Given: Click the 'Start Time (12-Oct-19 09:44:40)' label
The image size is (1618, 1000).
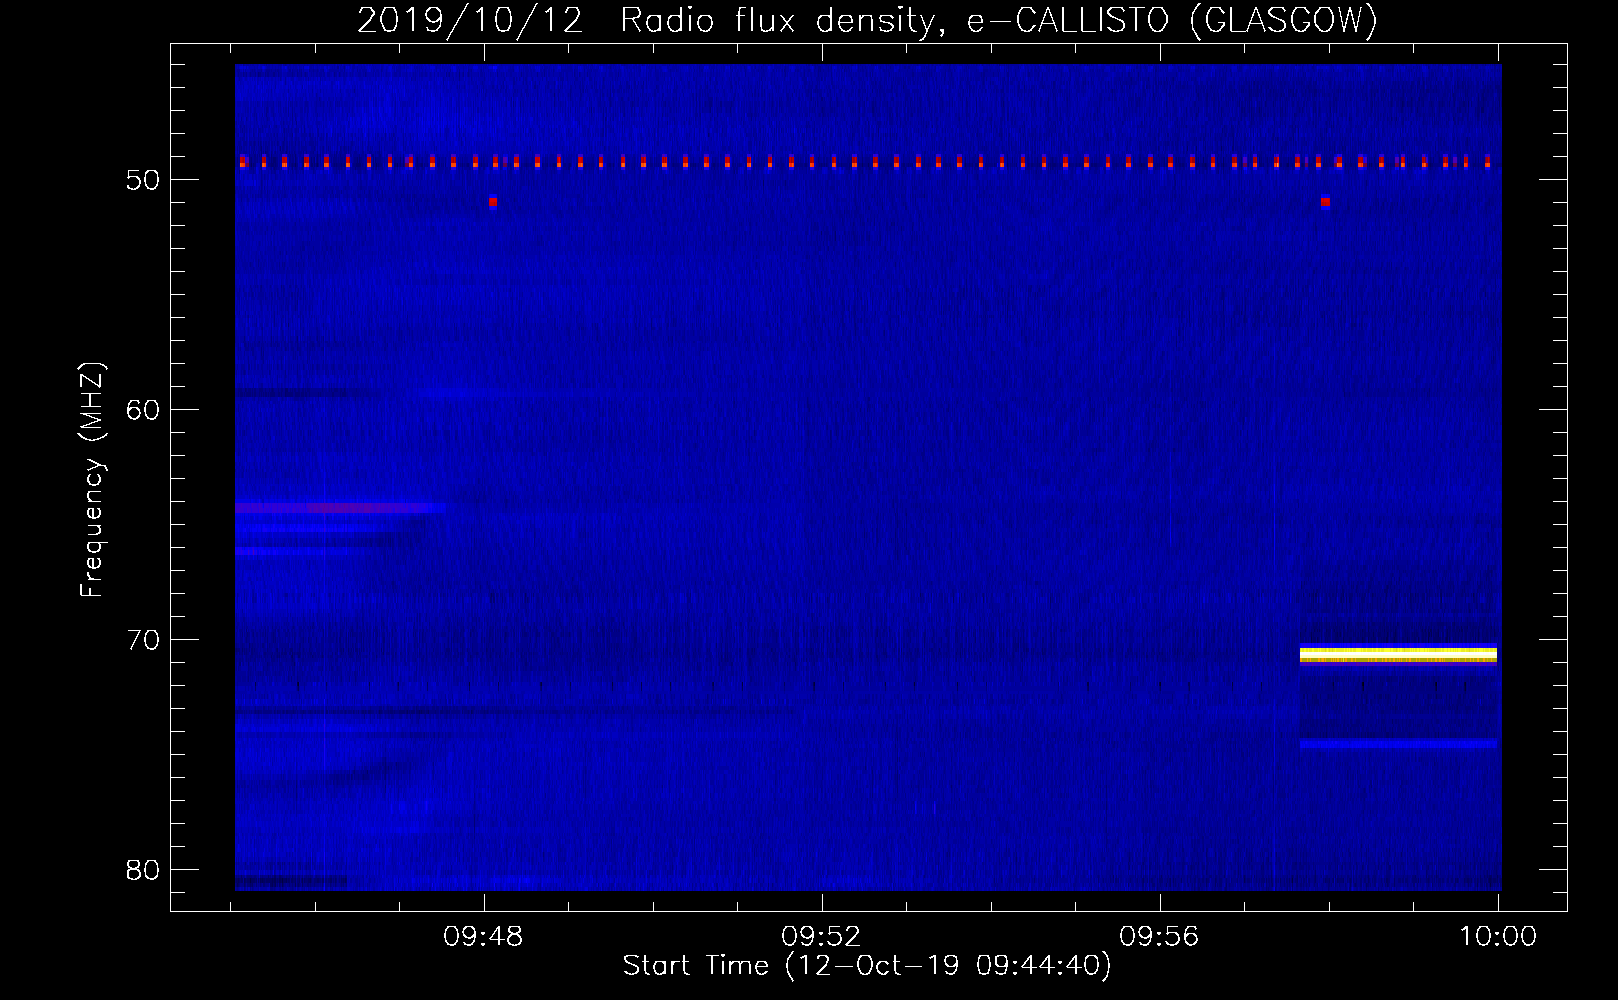Looking at the screenshot, I should (867, 966).
